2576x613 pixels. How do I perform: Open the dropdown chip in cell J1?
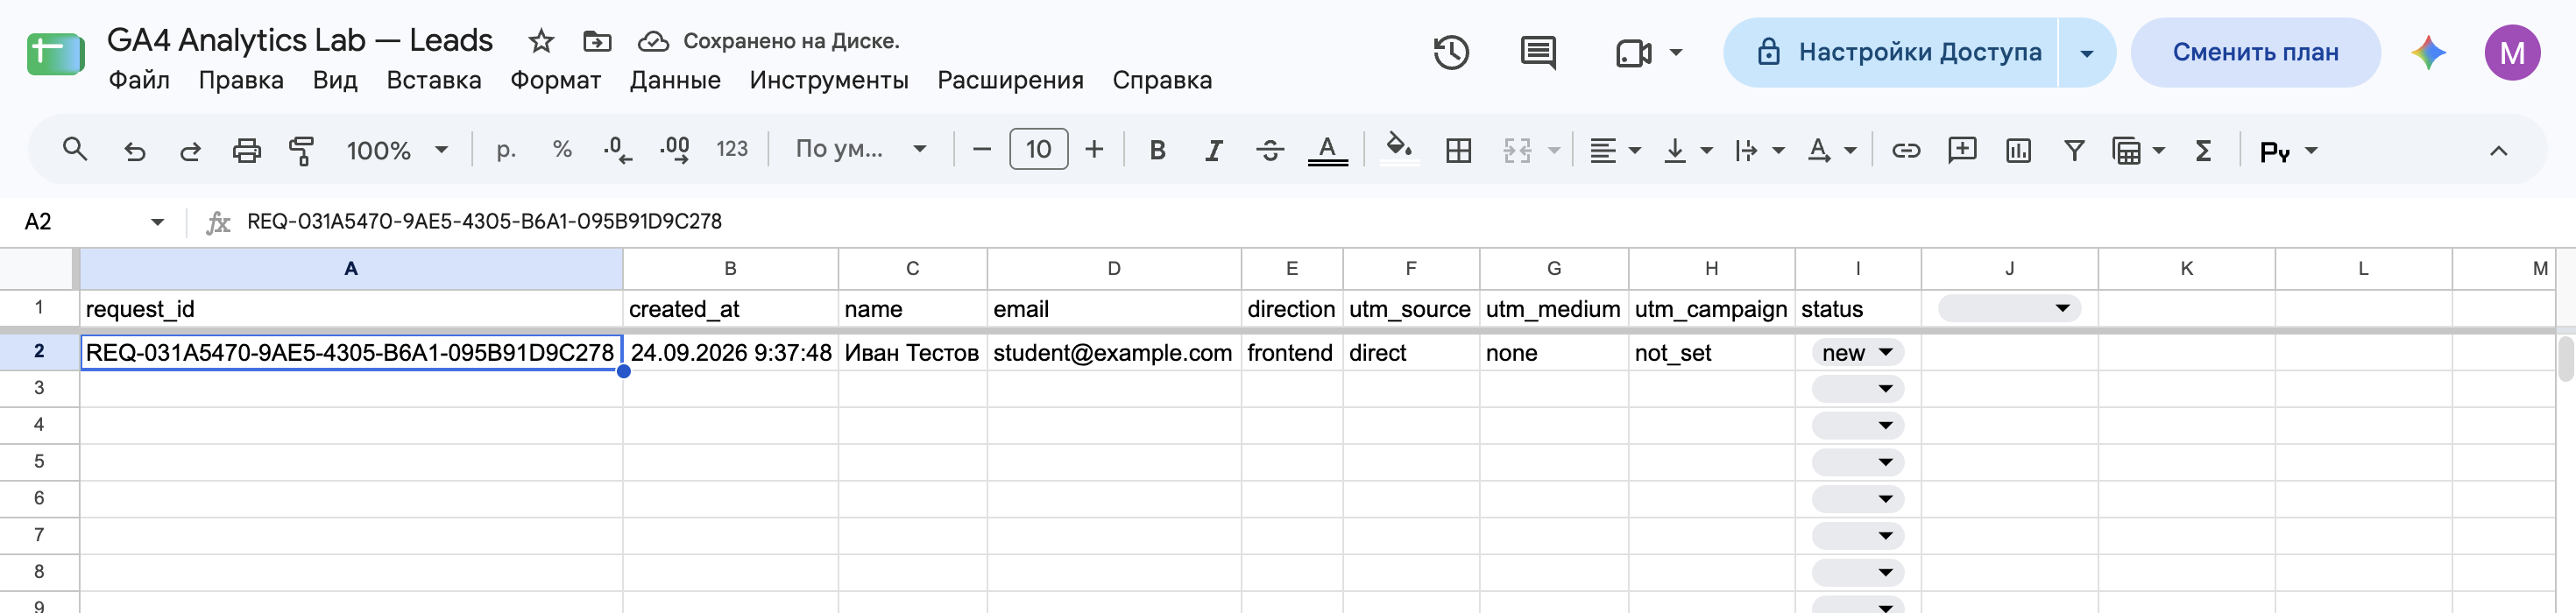coord(2009,308)
